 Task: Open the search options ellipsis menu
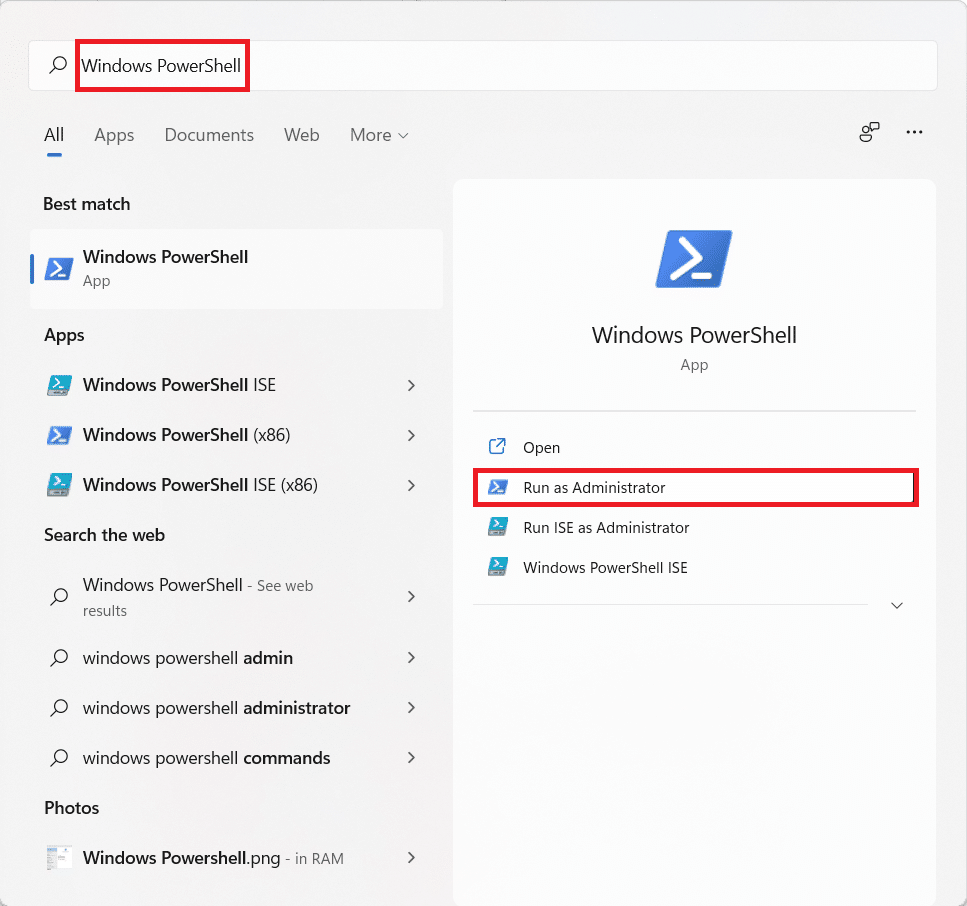click(x=913, y=132)
